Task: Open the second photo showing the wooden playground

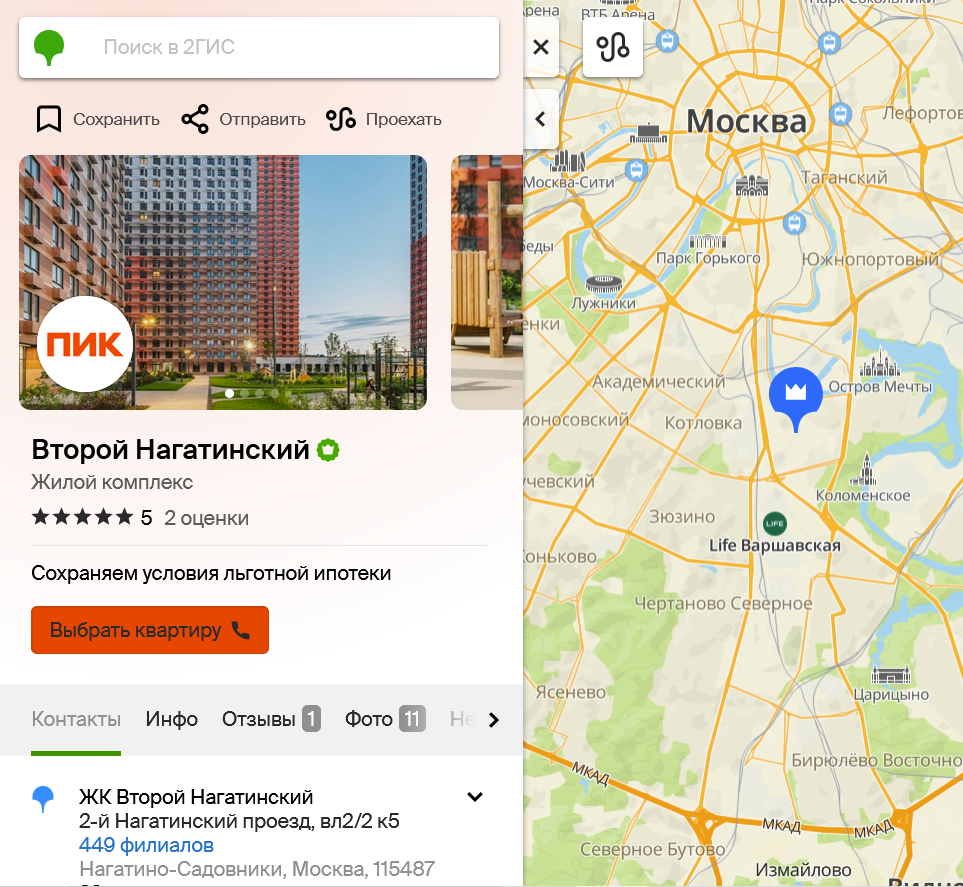Action: (487, 283)
